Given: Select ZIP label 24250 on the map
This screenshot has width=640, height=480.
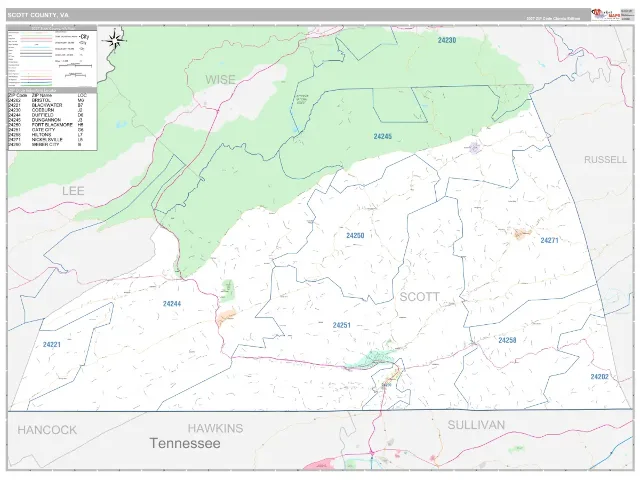Looking at the screenshot, I should pos(355,236).
